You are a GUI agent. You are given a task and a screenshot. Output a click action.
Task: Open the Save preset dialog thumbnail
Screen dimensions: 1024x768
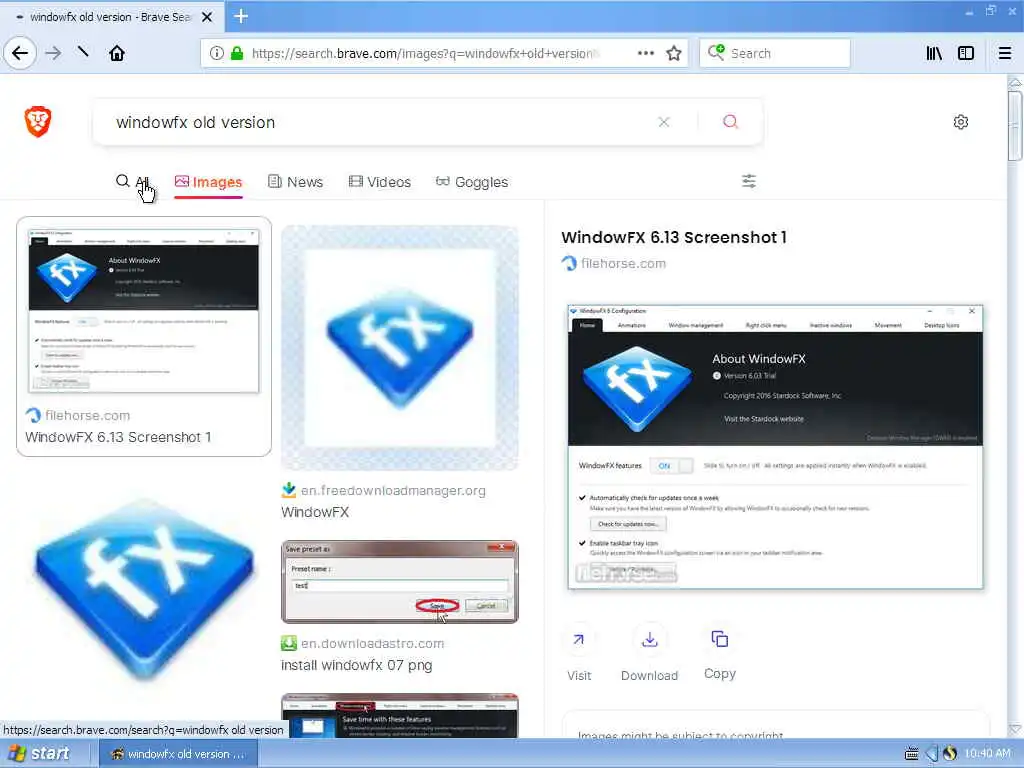(x=400, y=582)
